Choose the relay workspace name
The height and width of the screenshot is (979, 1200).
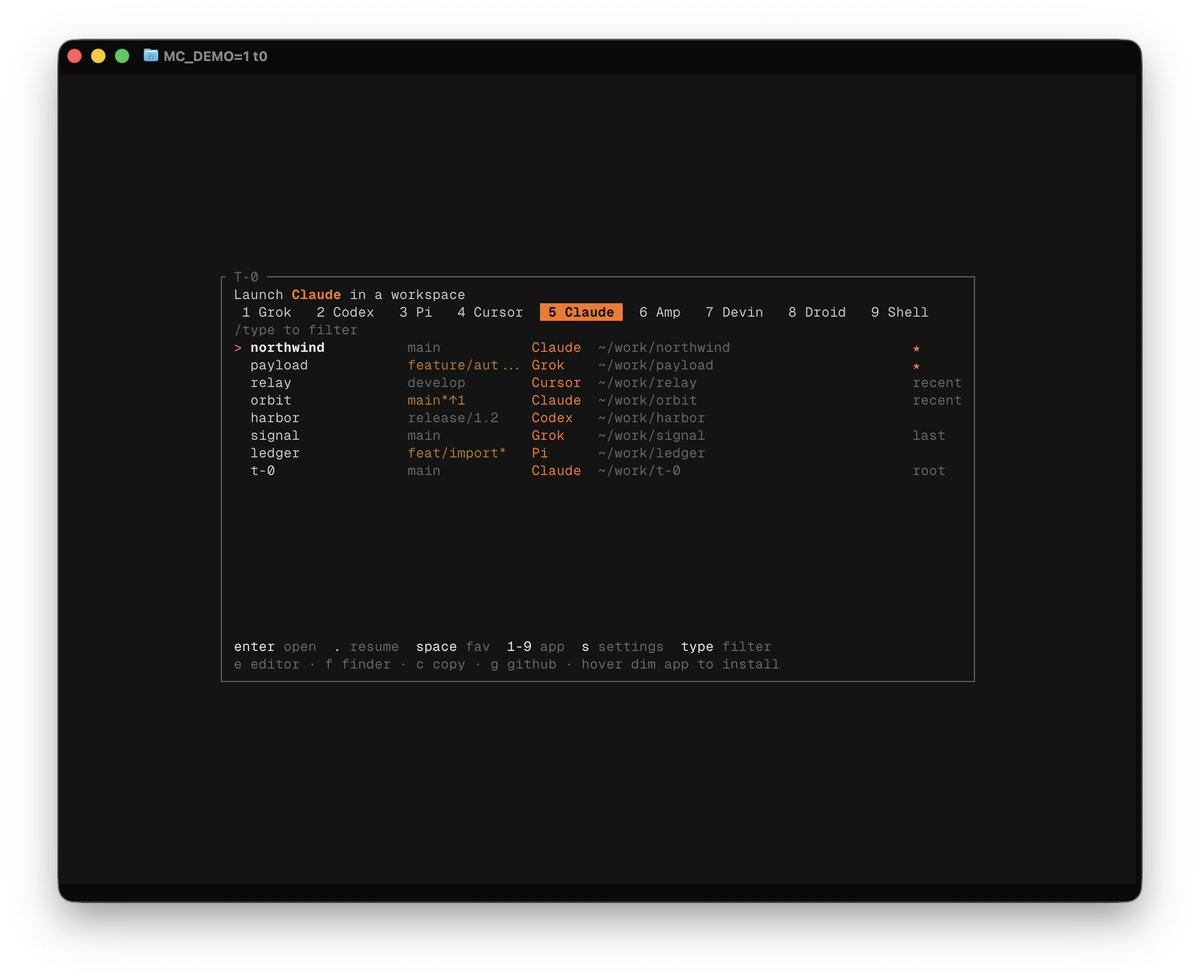[271, 383]
